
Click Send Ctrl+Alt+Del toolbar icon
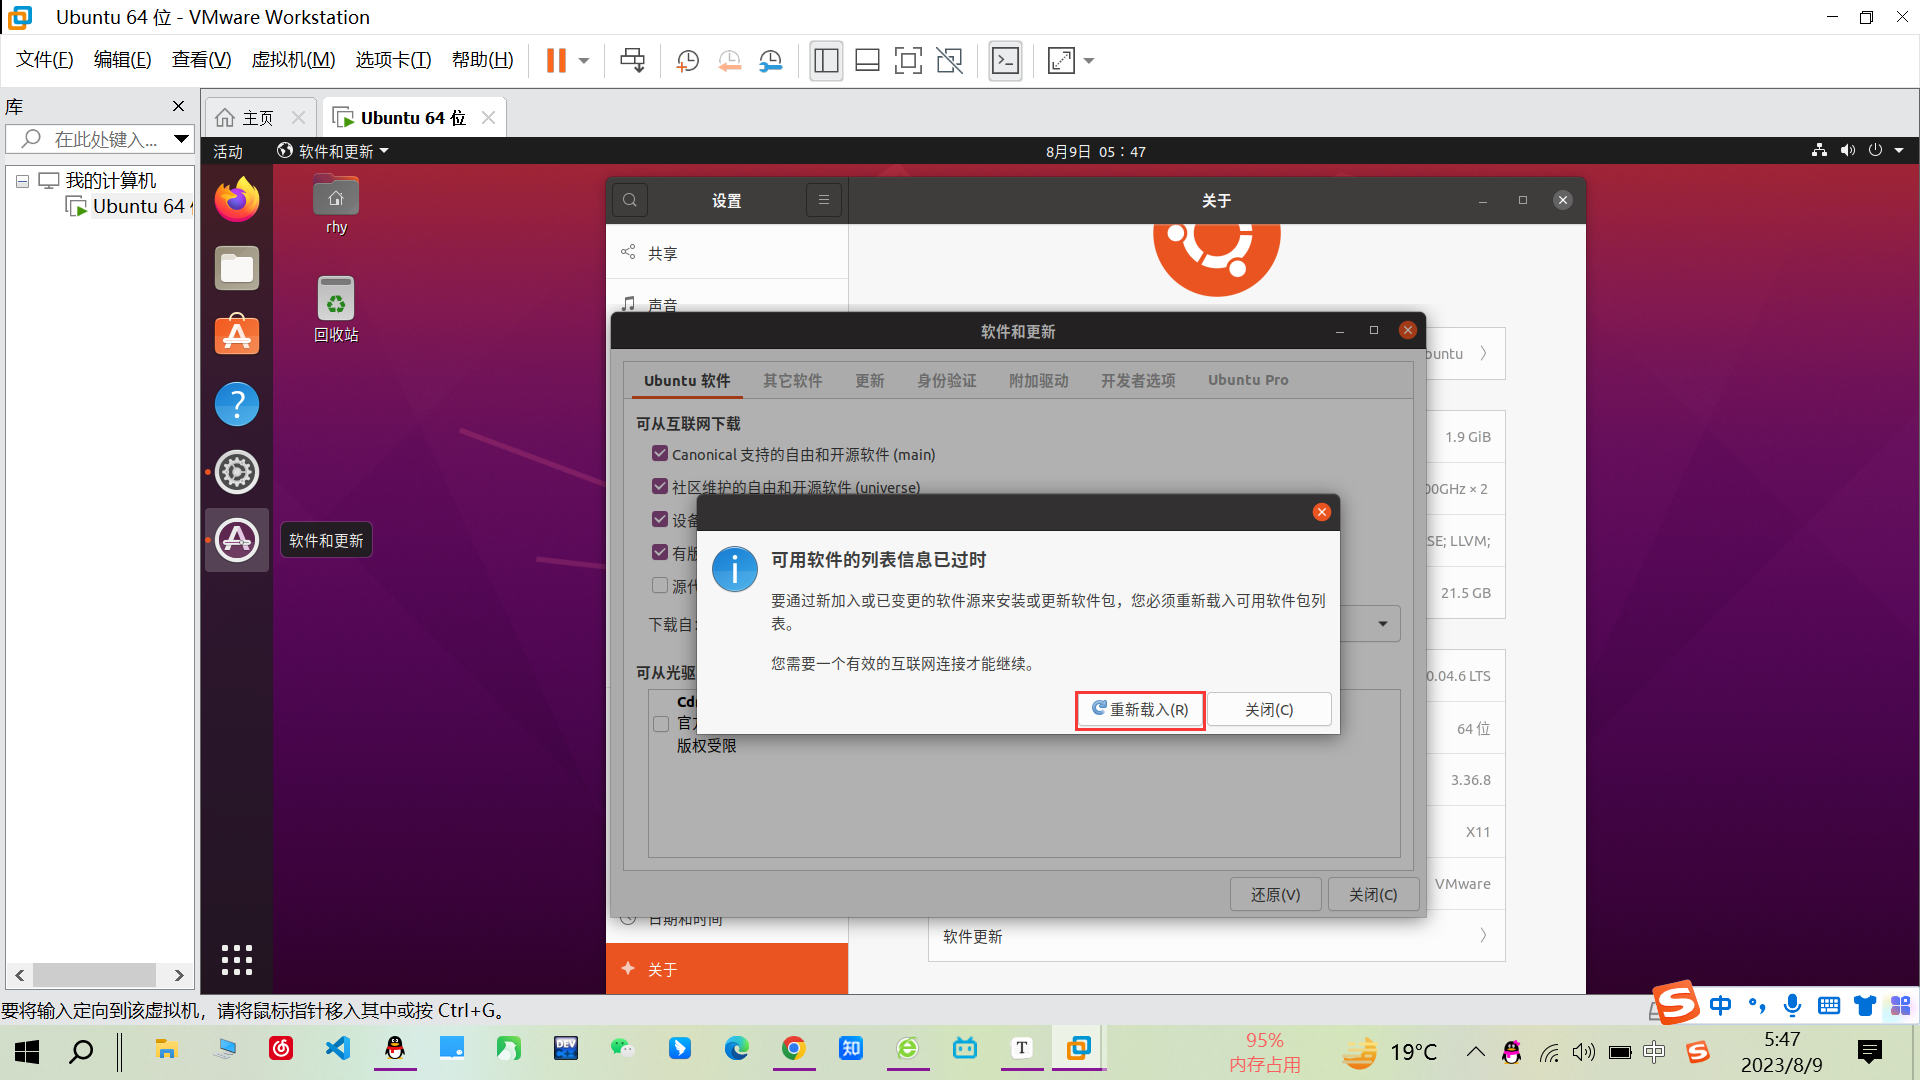click(x=632, y=61)
